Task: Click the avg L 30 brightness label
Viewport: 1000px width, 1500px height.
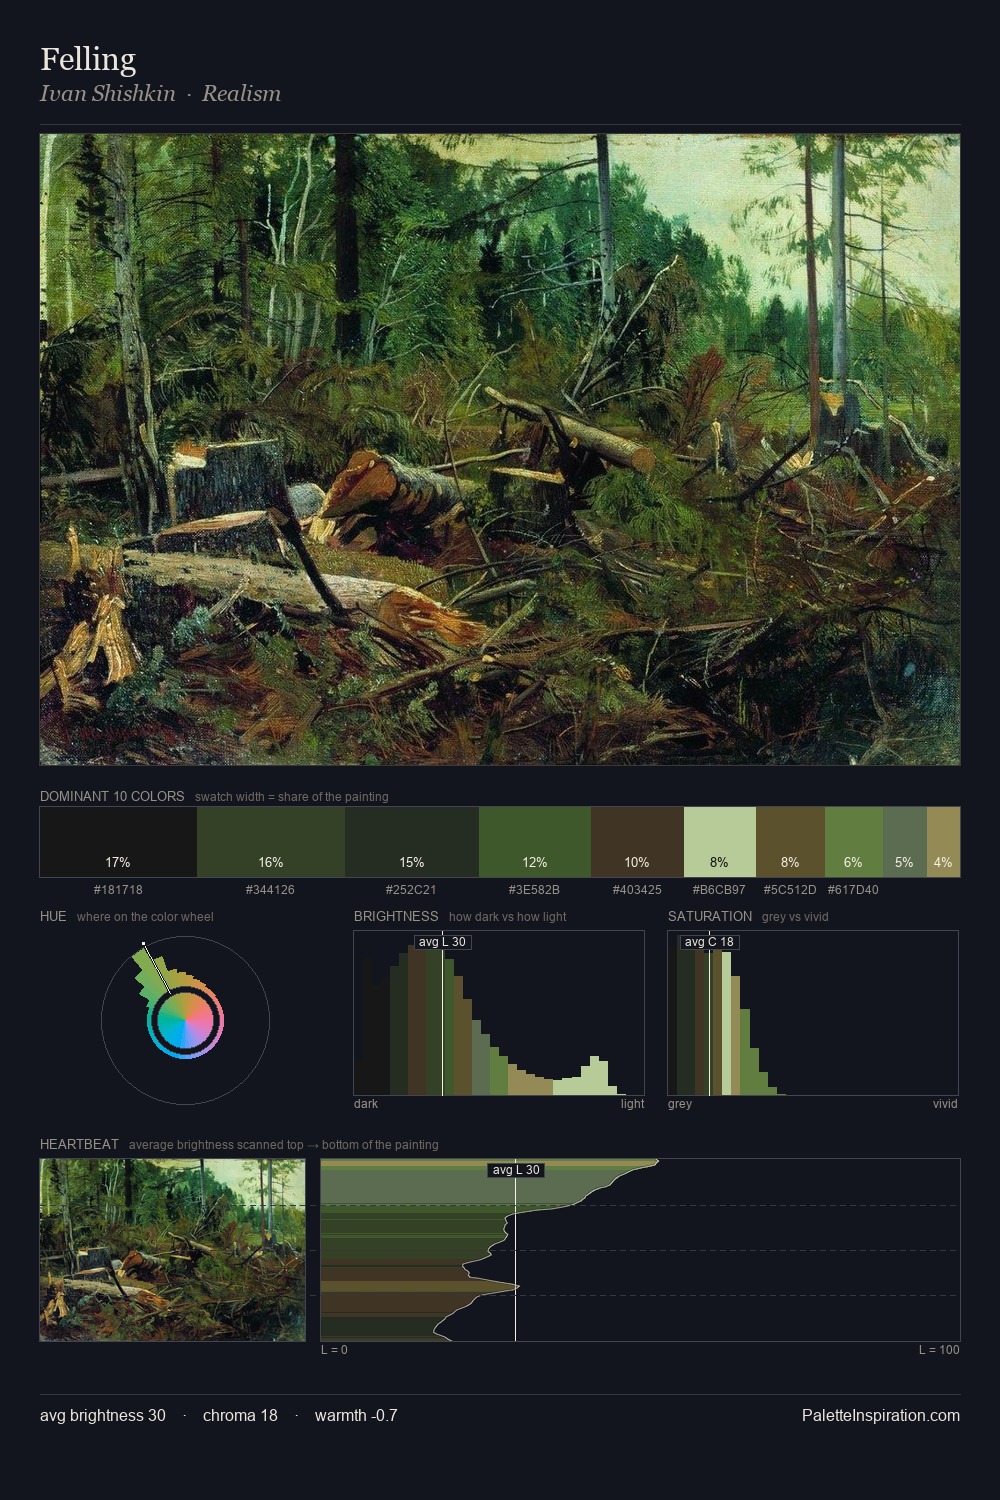Action: [x=442, y=942]
